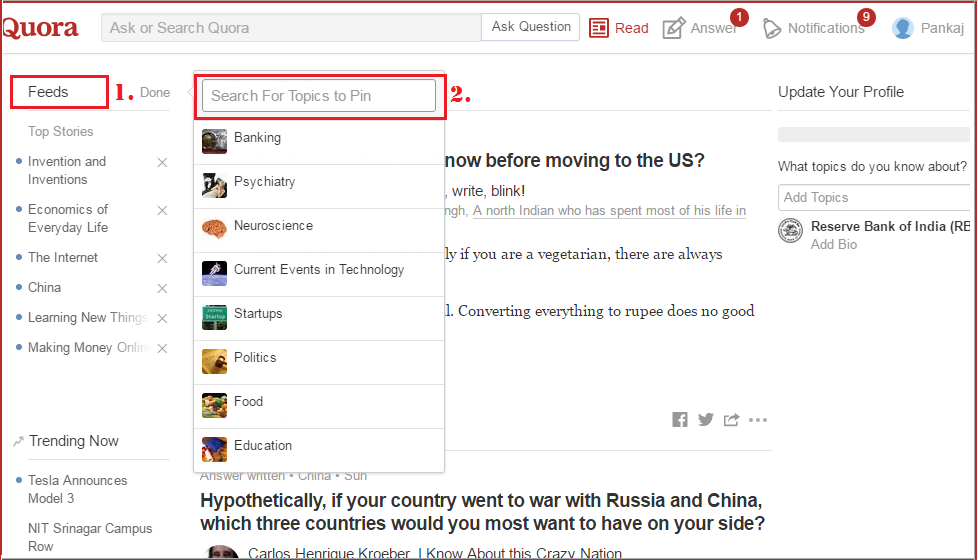Remove Invention and Inventions pinned topic
This screenshot has height=560, width=978.
(162, 163)
